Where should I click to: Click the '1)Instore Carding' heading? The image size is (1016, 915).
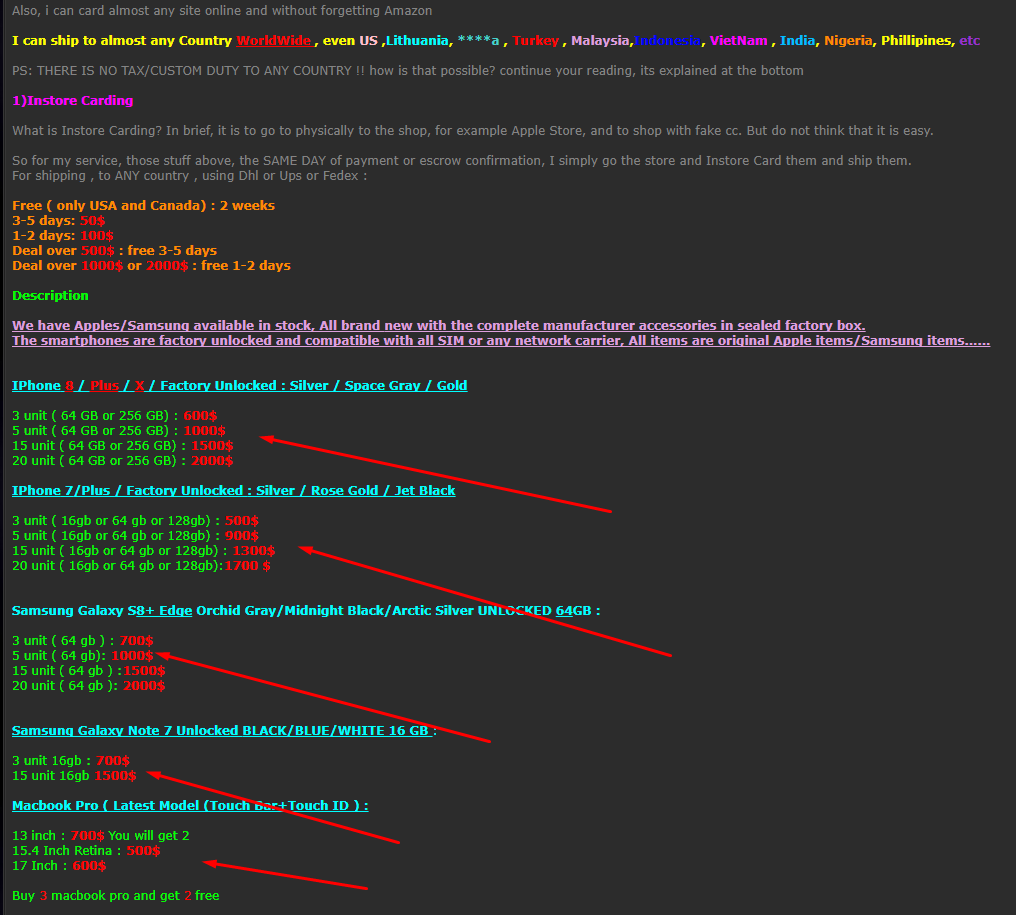[73, 100]
